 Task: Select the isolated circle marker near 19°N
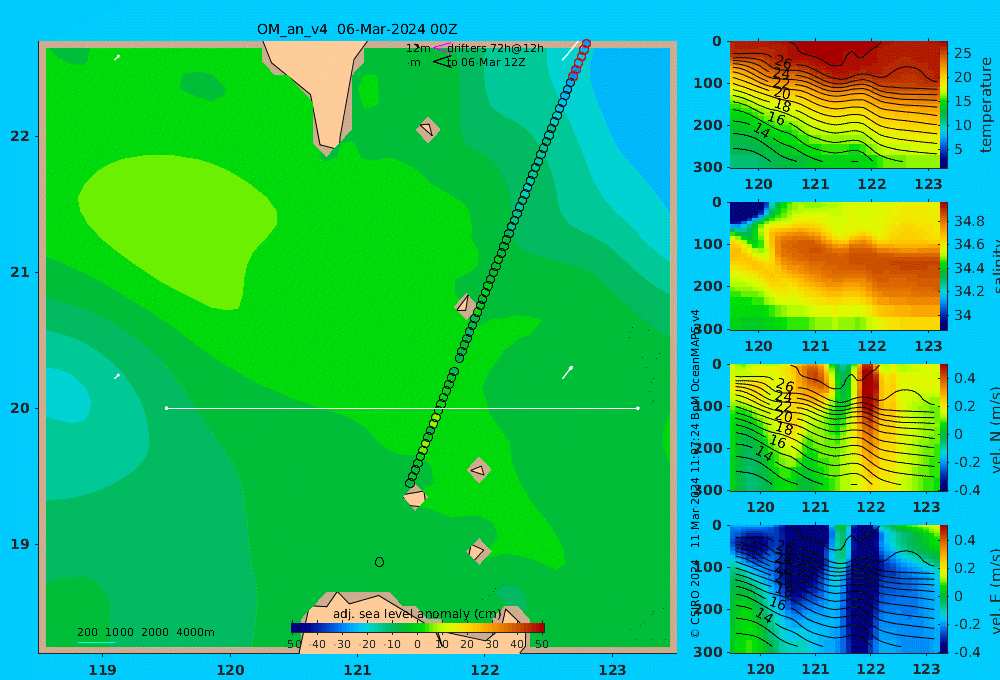379,562
